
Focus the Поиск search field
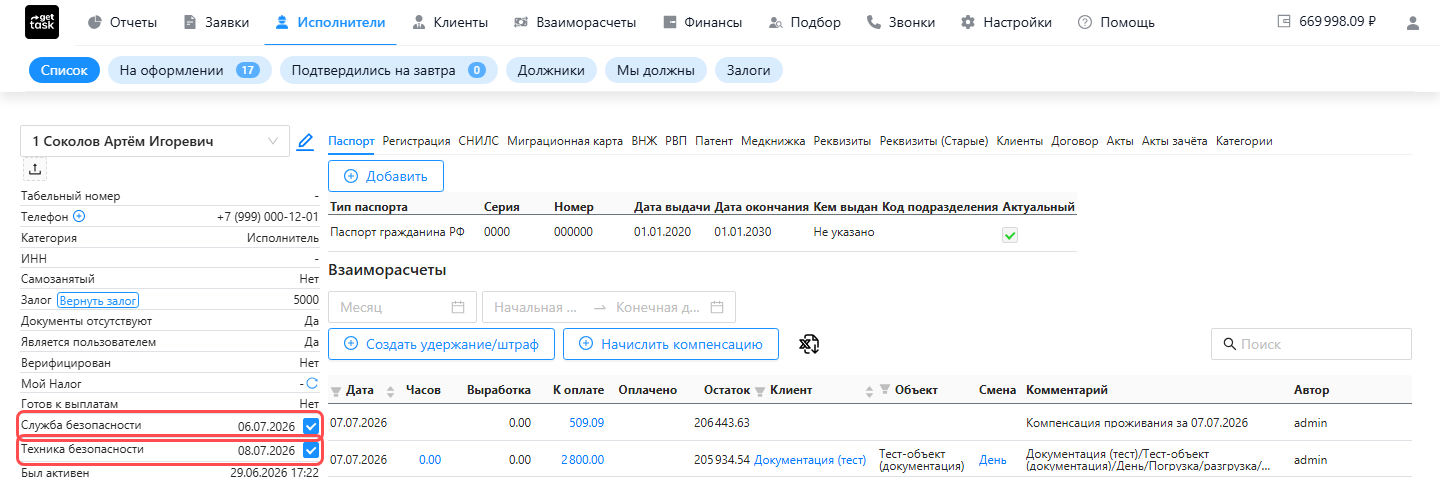[x=1311, y=344]
